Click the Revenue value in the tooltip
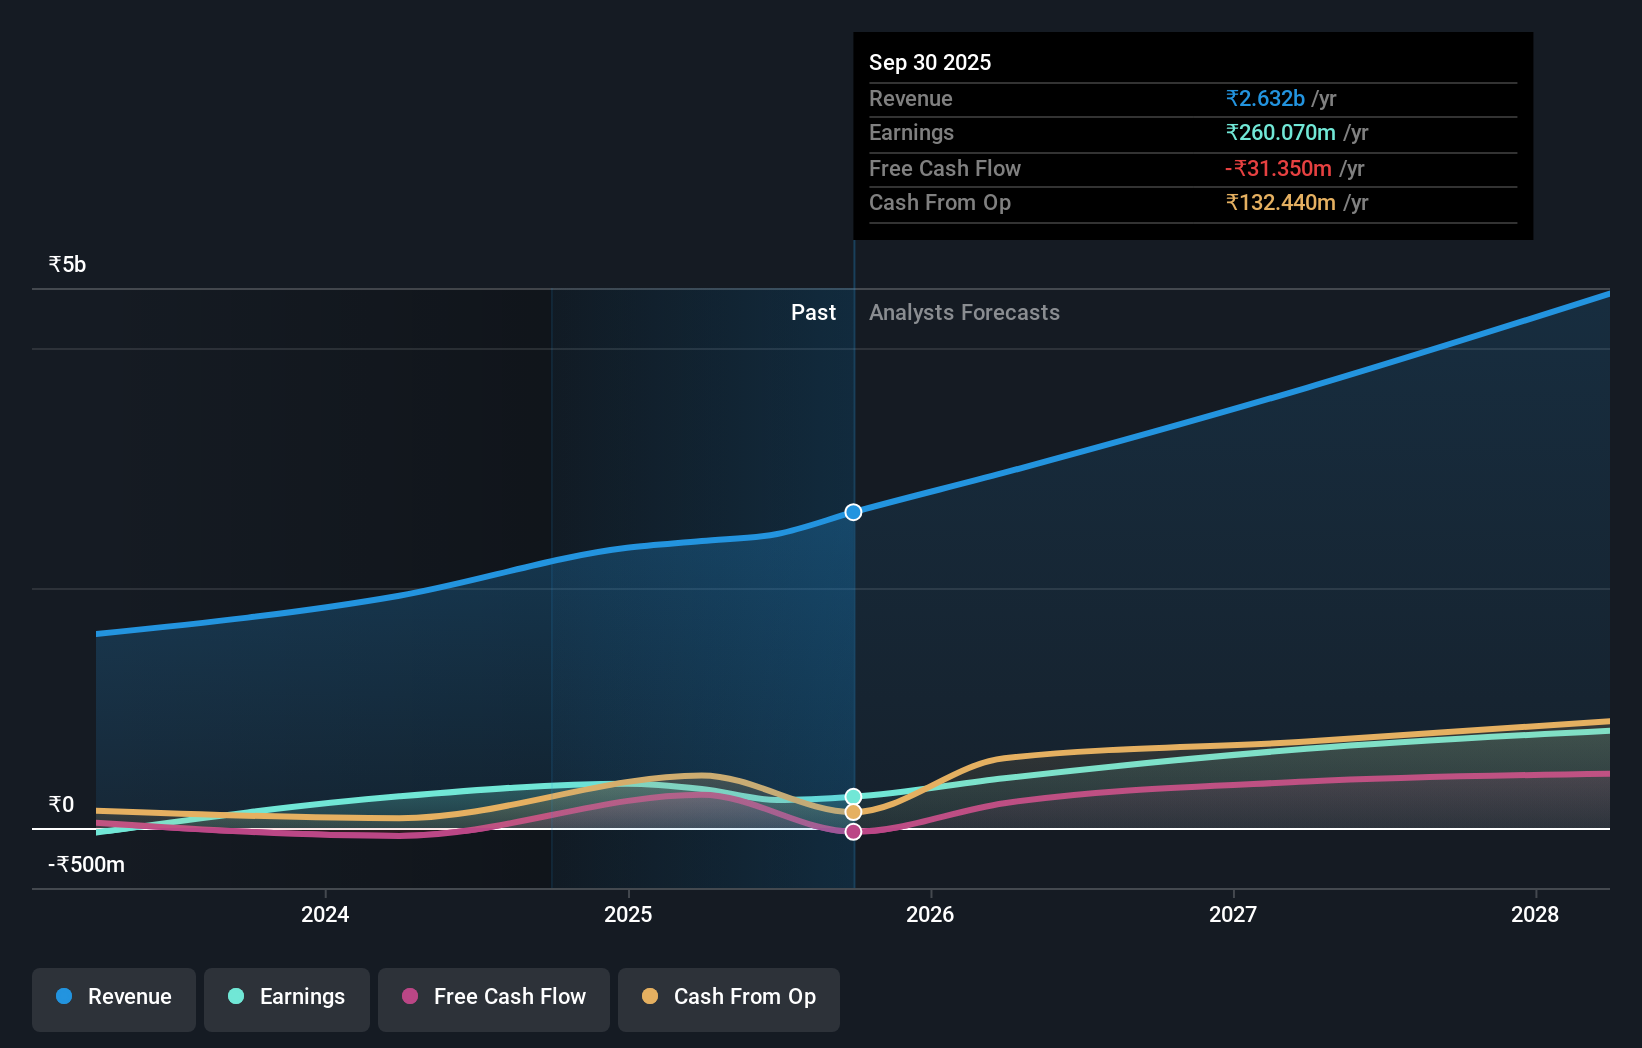This screenshot has height=1048, width=1642. click(x=1264, y=98)
